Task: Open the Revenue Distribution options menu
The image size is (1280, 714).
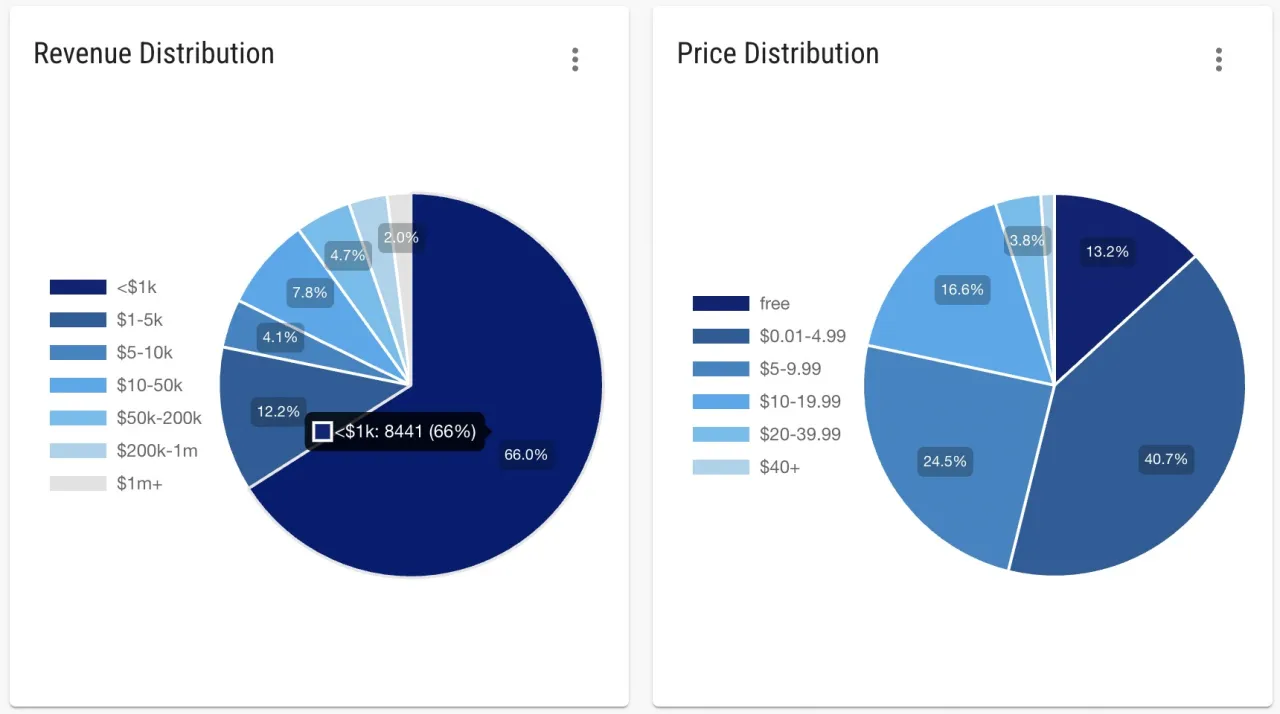Action: 575,59
